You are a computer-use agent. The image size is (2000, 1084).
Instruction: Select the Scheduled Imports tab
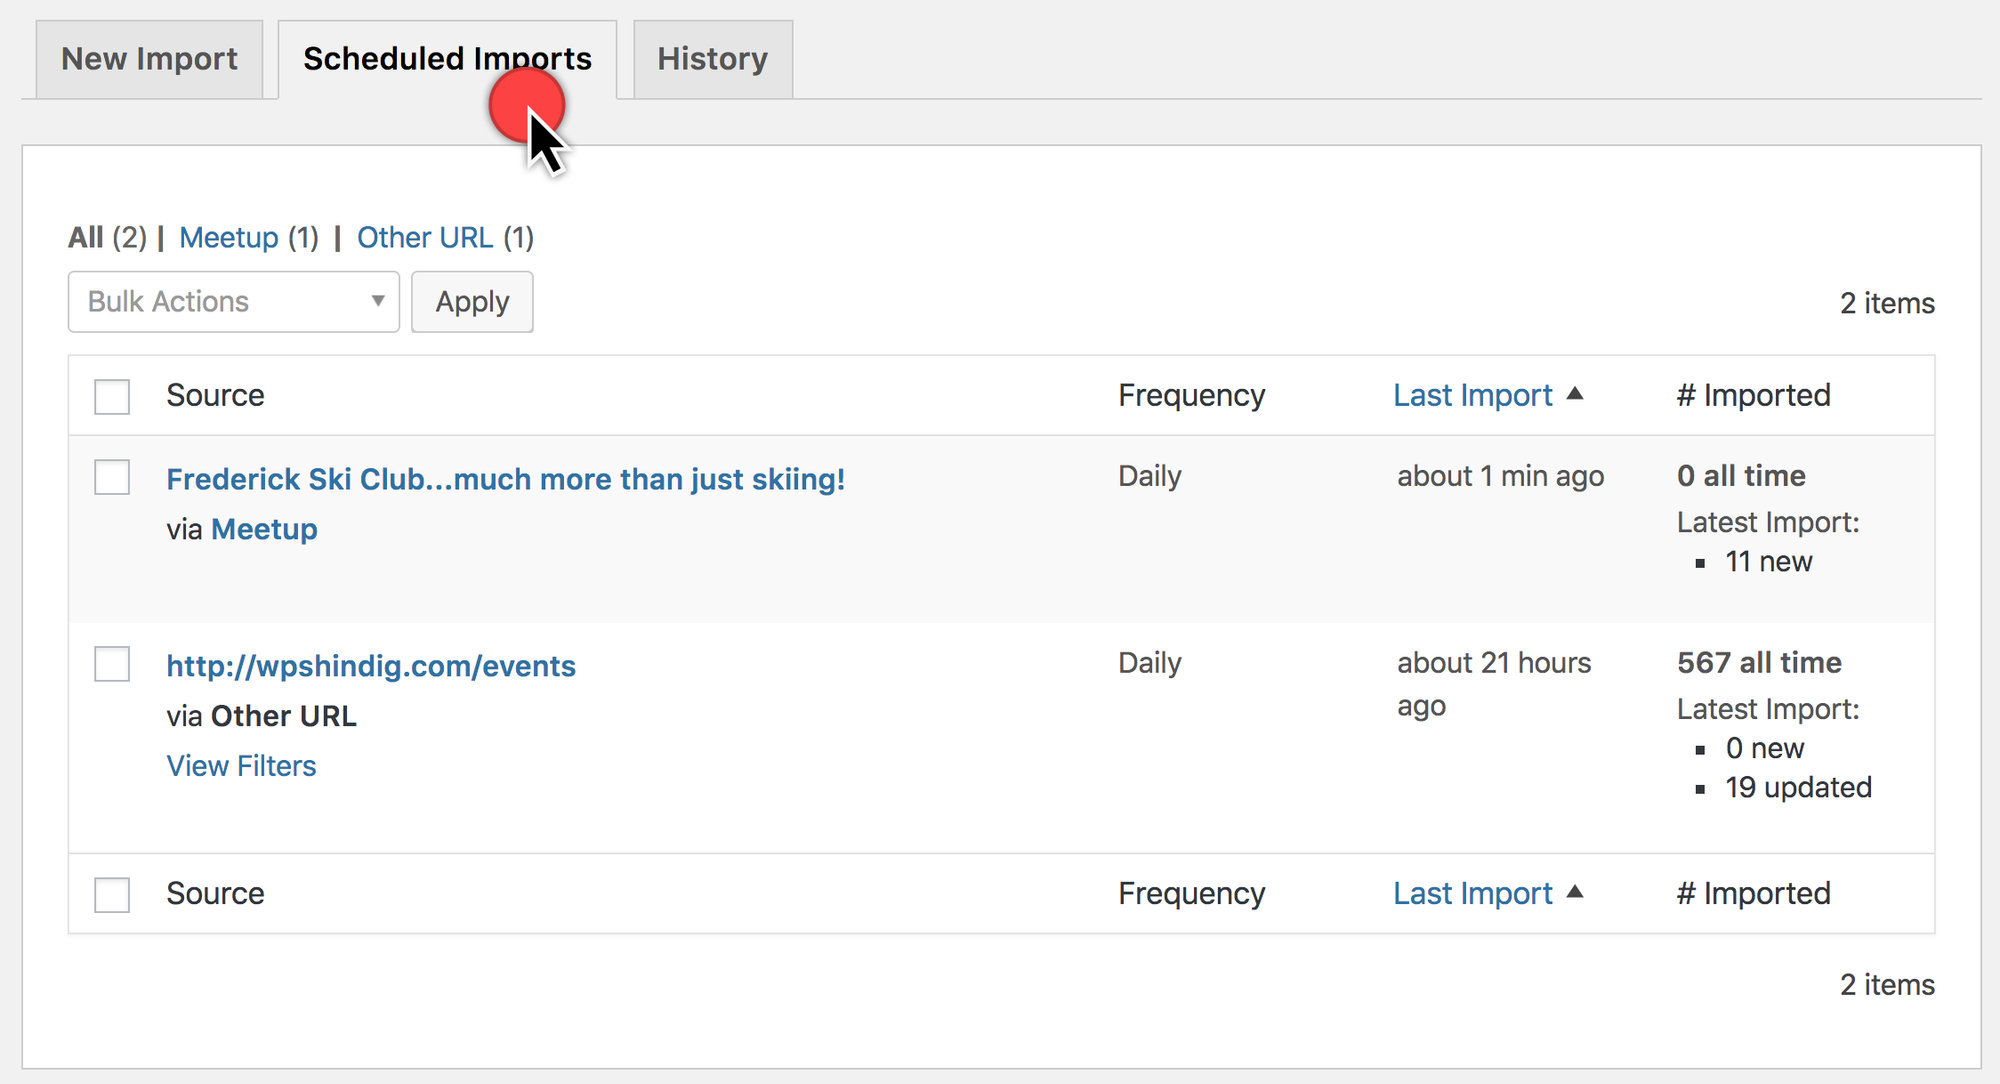(447, 58)
